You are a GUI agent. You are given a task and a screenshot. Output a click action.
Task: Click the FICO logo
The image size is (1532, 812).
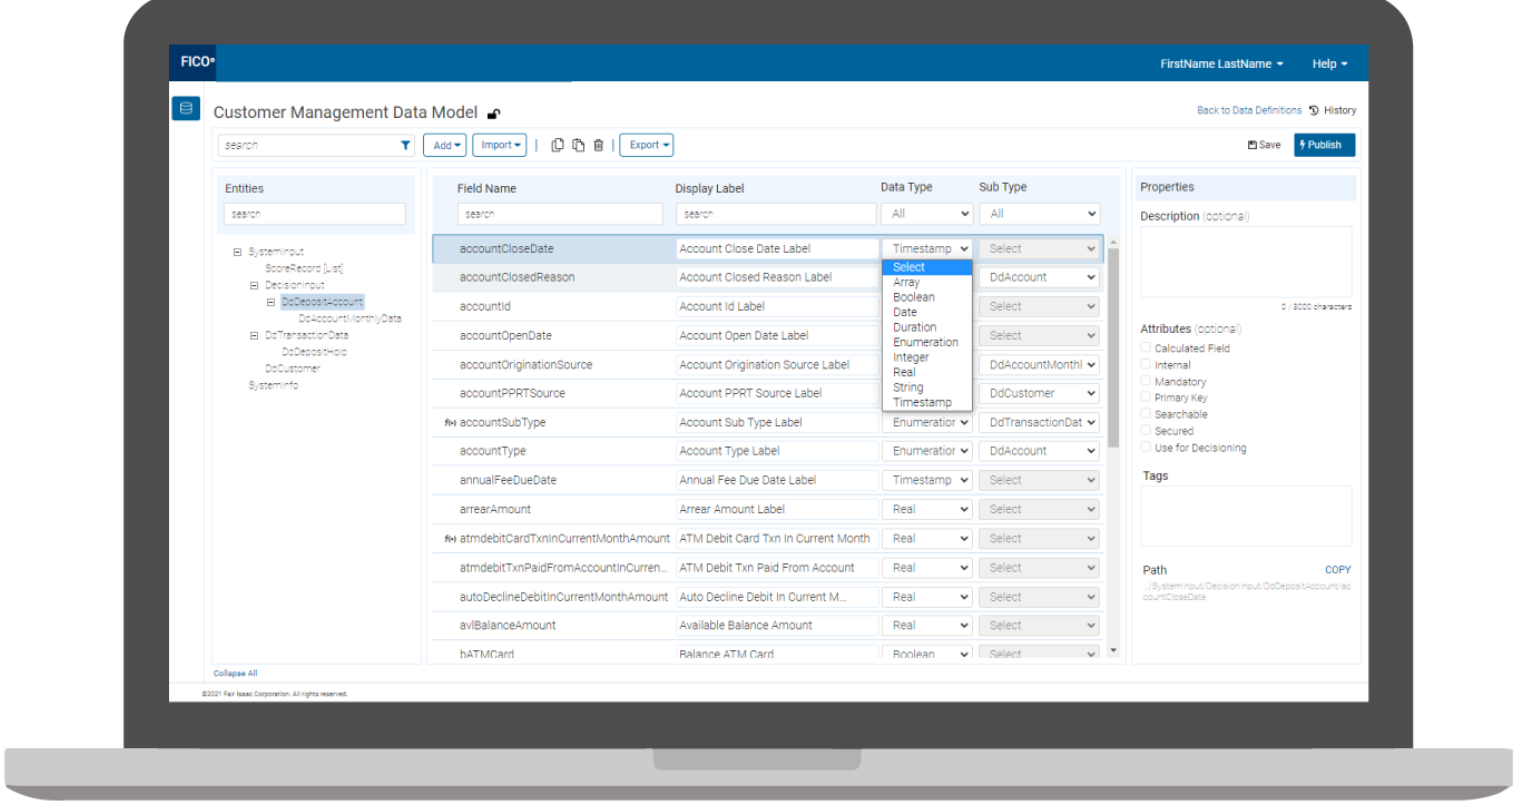coord(197,62)
